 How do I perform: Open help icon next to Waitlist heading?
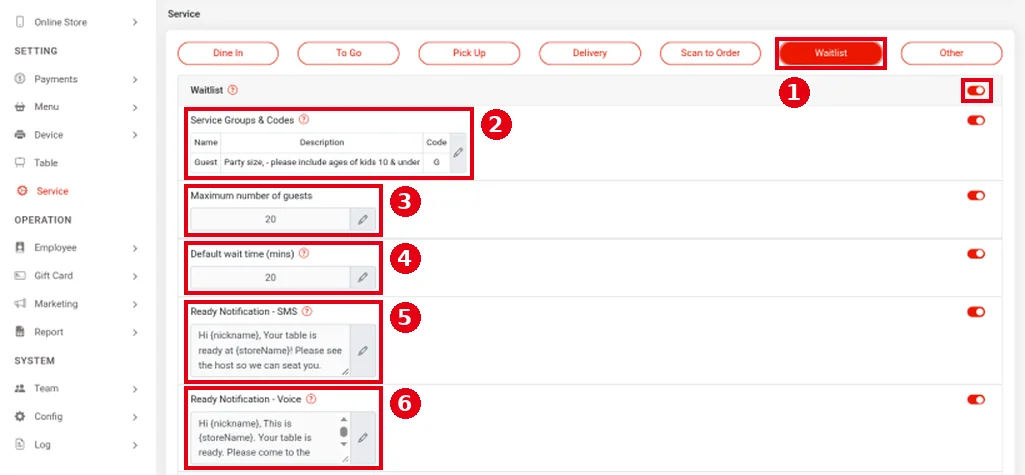[233, 90]
